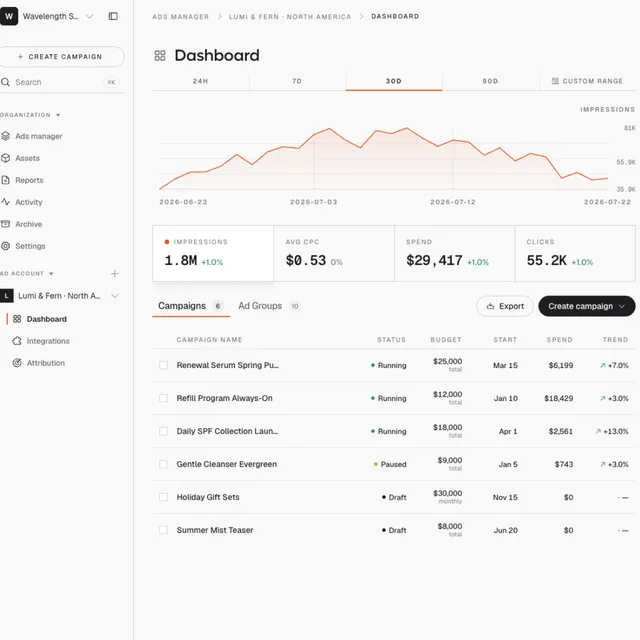Viewport: 640px width, 640px height.
Task: Open the Custom Range tab
Action: click(x=587, y=81)
